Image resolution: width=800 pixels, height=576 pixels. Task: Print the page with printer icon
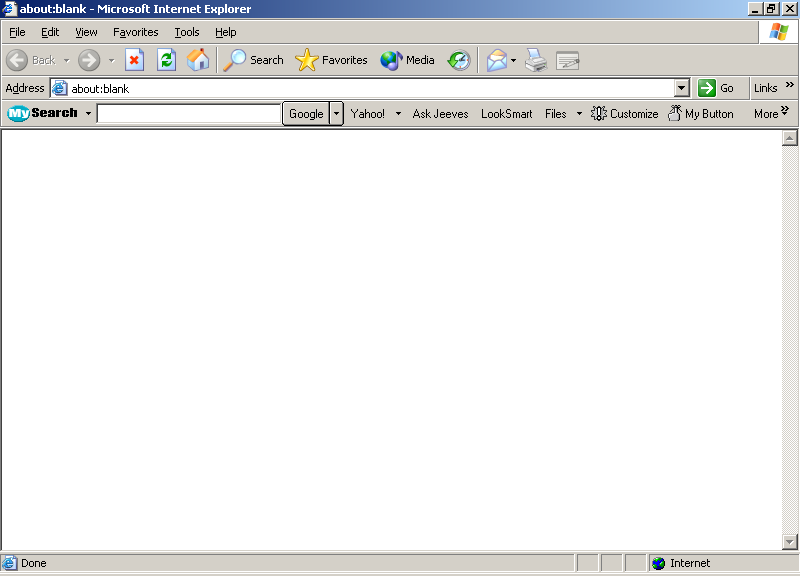[536, 60]
